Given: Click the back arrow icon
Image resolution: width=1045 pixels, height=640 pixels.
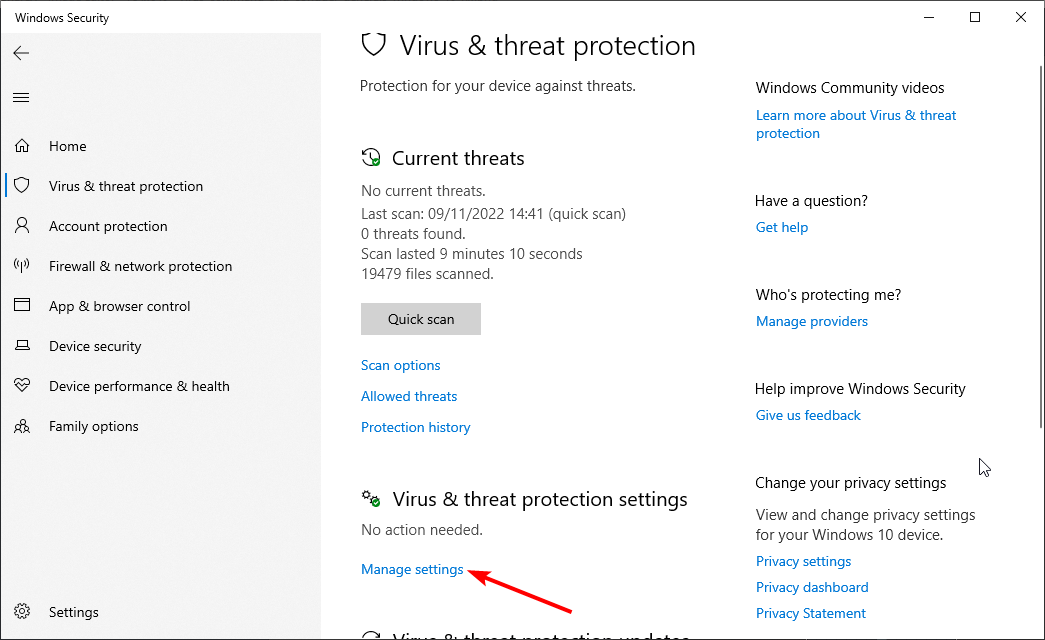Looking at the screenshot, I should click(x=21, y=53).
